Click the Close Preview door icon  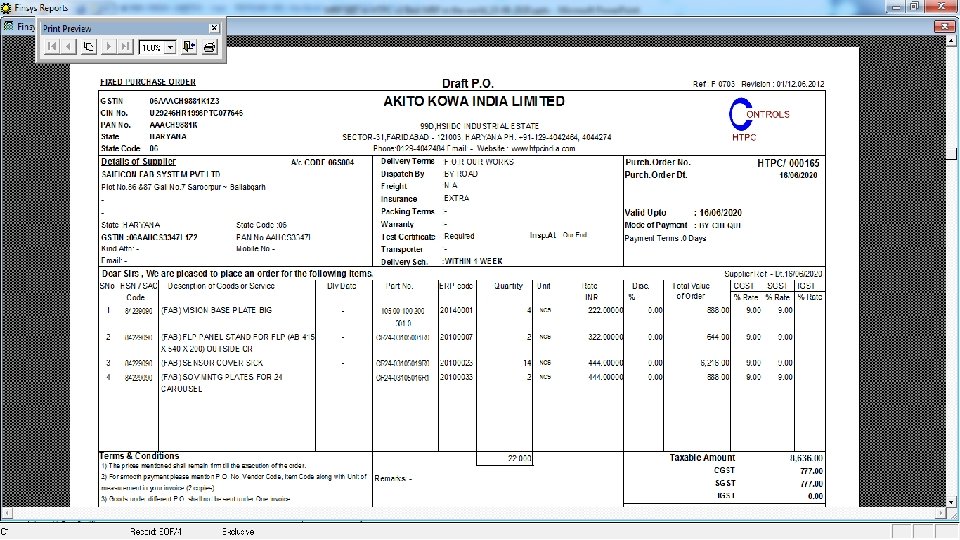pos(189,47)
